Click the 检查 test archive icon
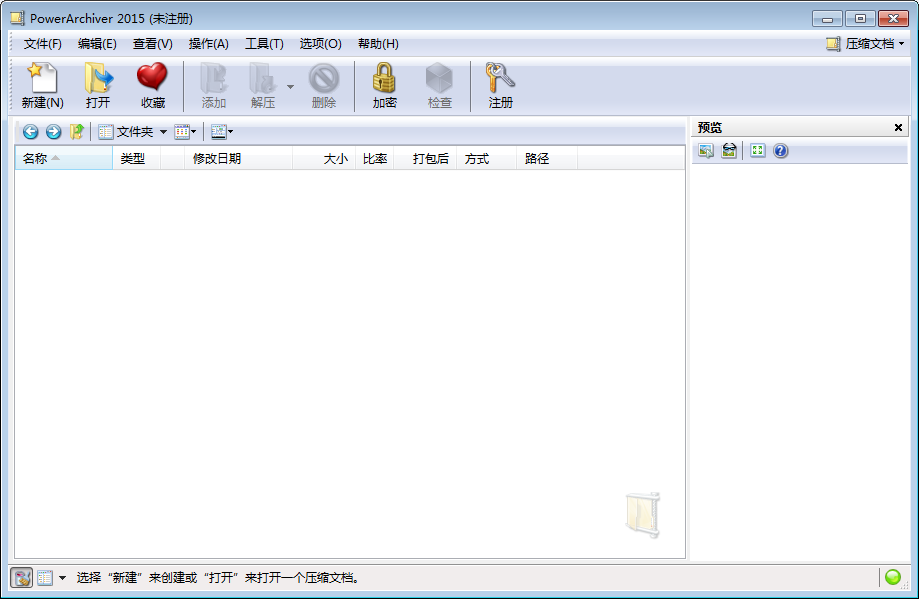Image resolution: width=919 pixels, height=599 pixels. tap(439, 86)
